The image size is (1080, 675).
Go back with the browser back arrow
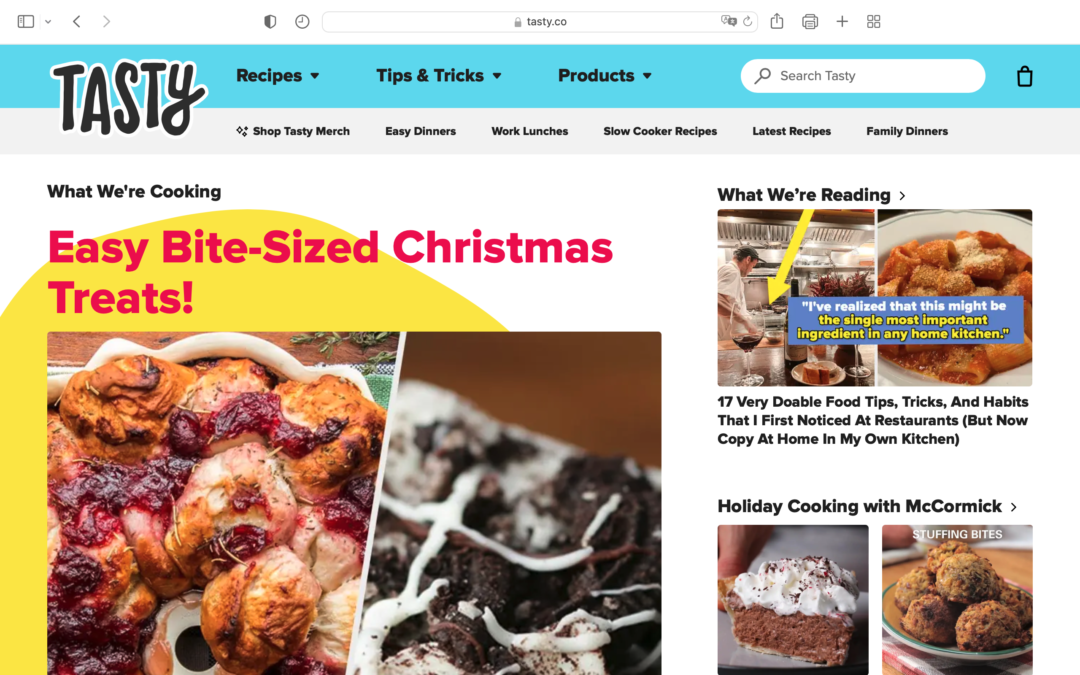pos(76,21)
